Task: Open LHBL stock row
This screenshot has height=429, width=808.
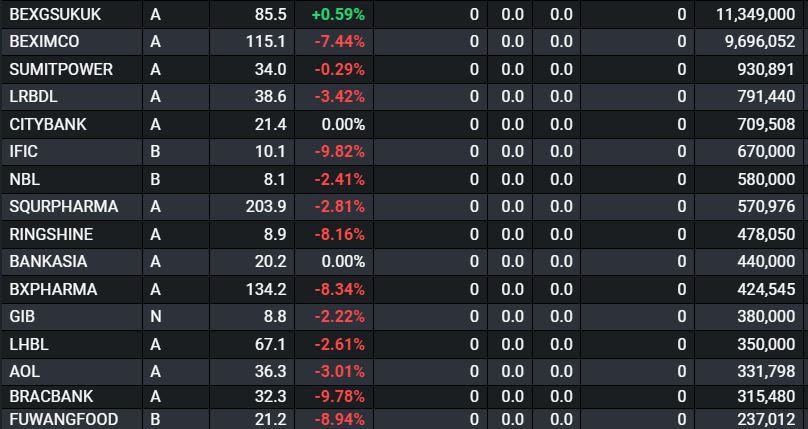Action: coord(29,344)
